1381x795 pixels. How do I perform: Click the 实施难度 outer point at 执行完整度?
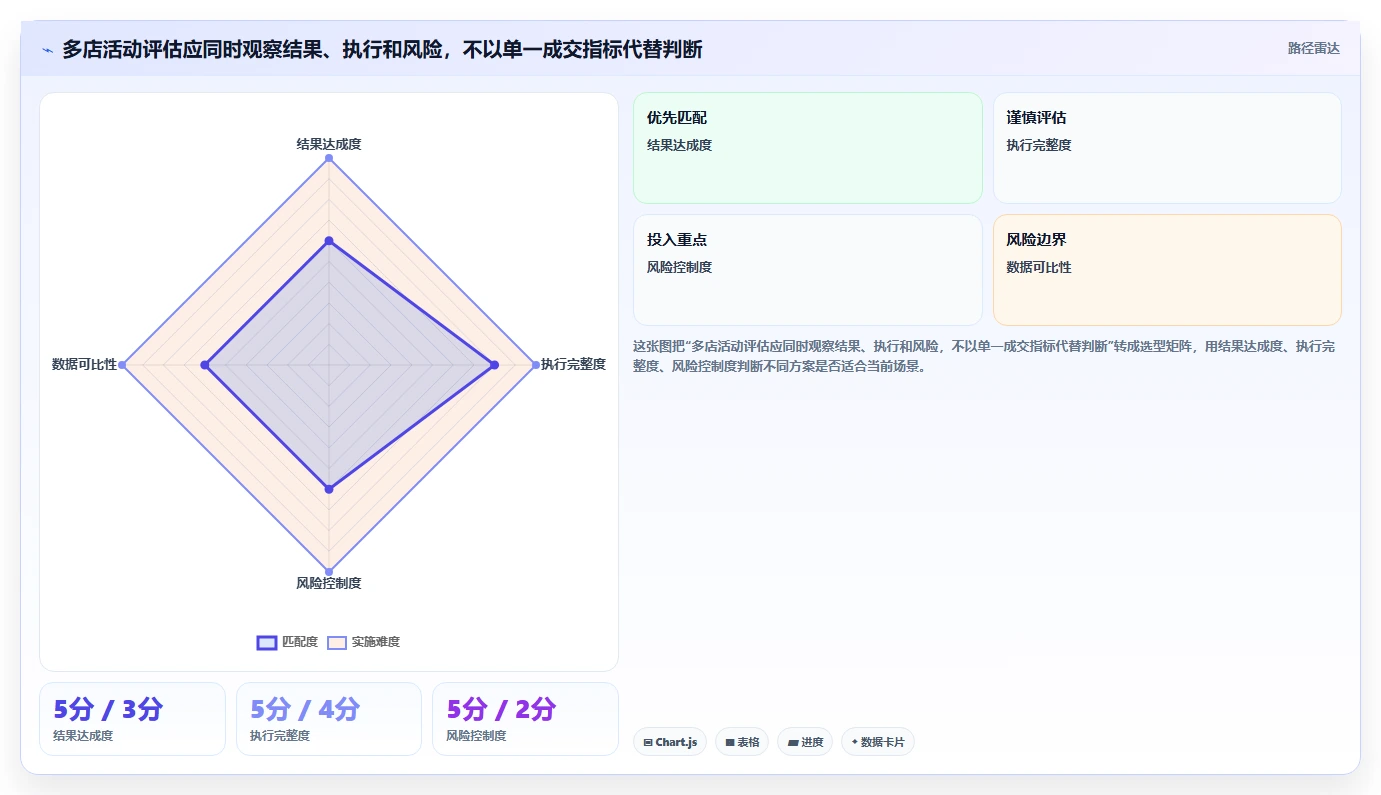[x=535, y=365]
